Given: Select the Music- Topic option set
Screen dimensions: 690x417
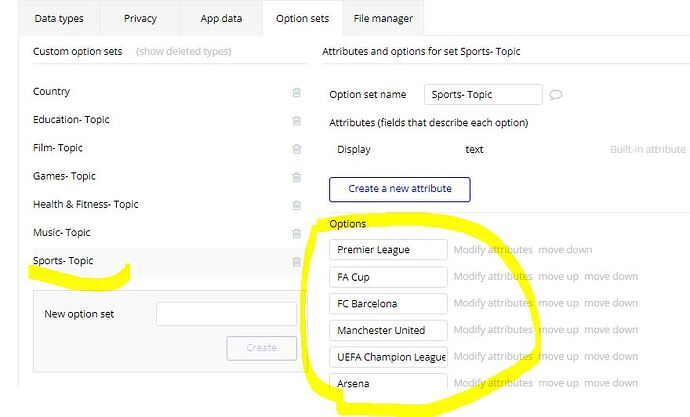Looking at the screenshot, I should pyautogui.click(x=62, y=233).
